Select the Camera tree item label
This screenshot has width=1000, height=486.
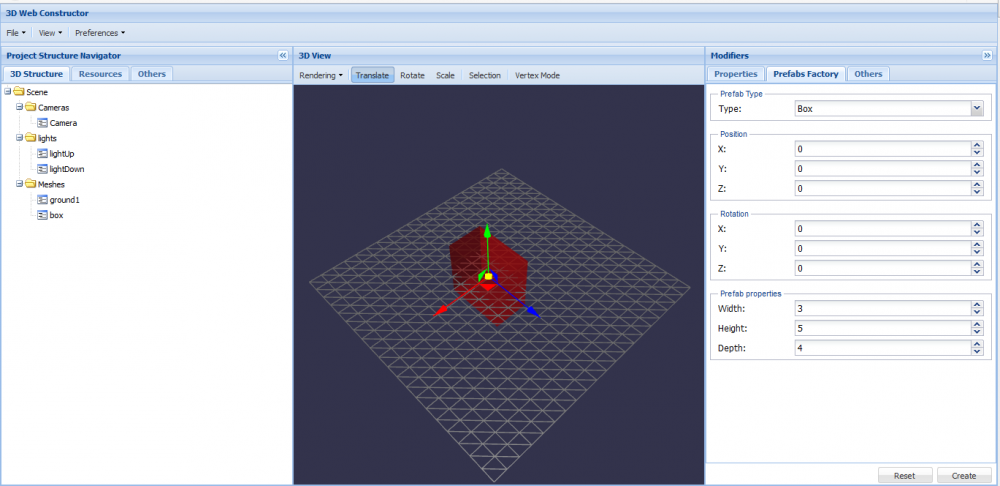point(63,123)
